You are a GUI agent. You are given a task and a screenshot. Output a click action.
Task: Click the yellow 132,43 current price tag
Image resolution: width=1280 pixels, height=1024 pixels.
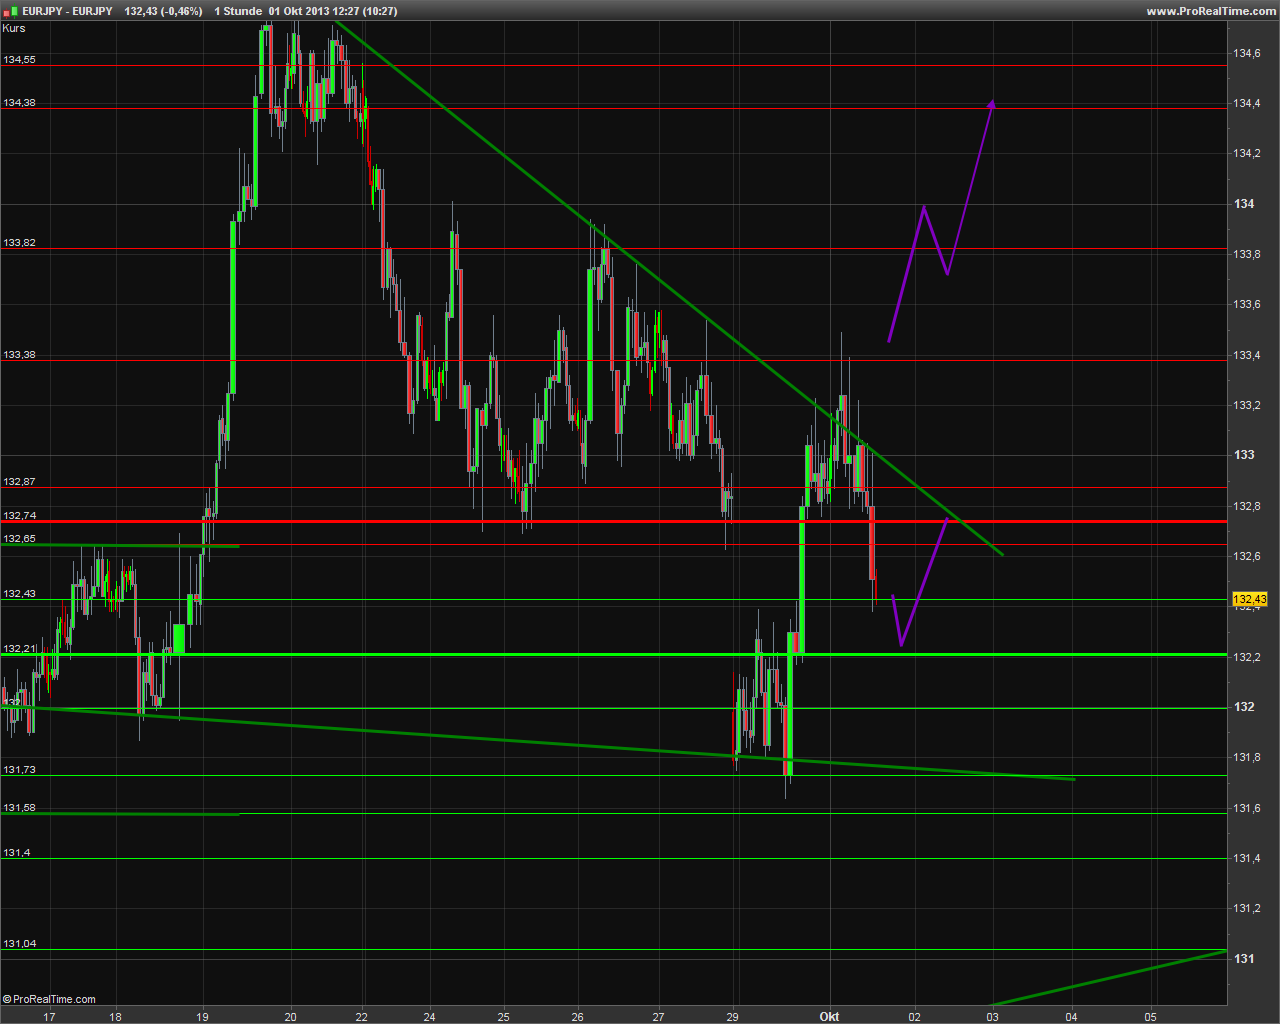[x=1250, y=600]
